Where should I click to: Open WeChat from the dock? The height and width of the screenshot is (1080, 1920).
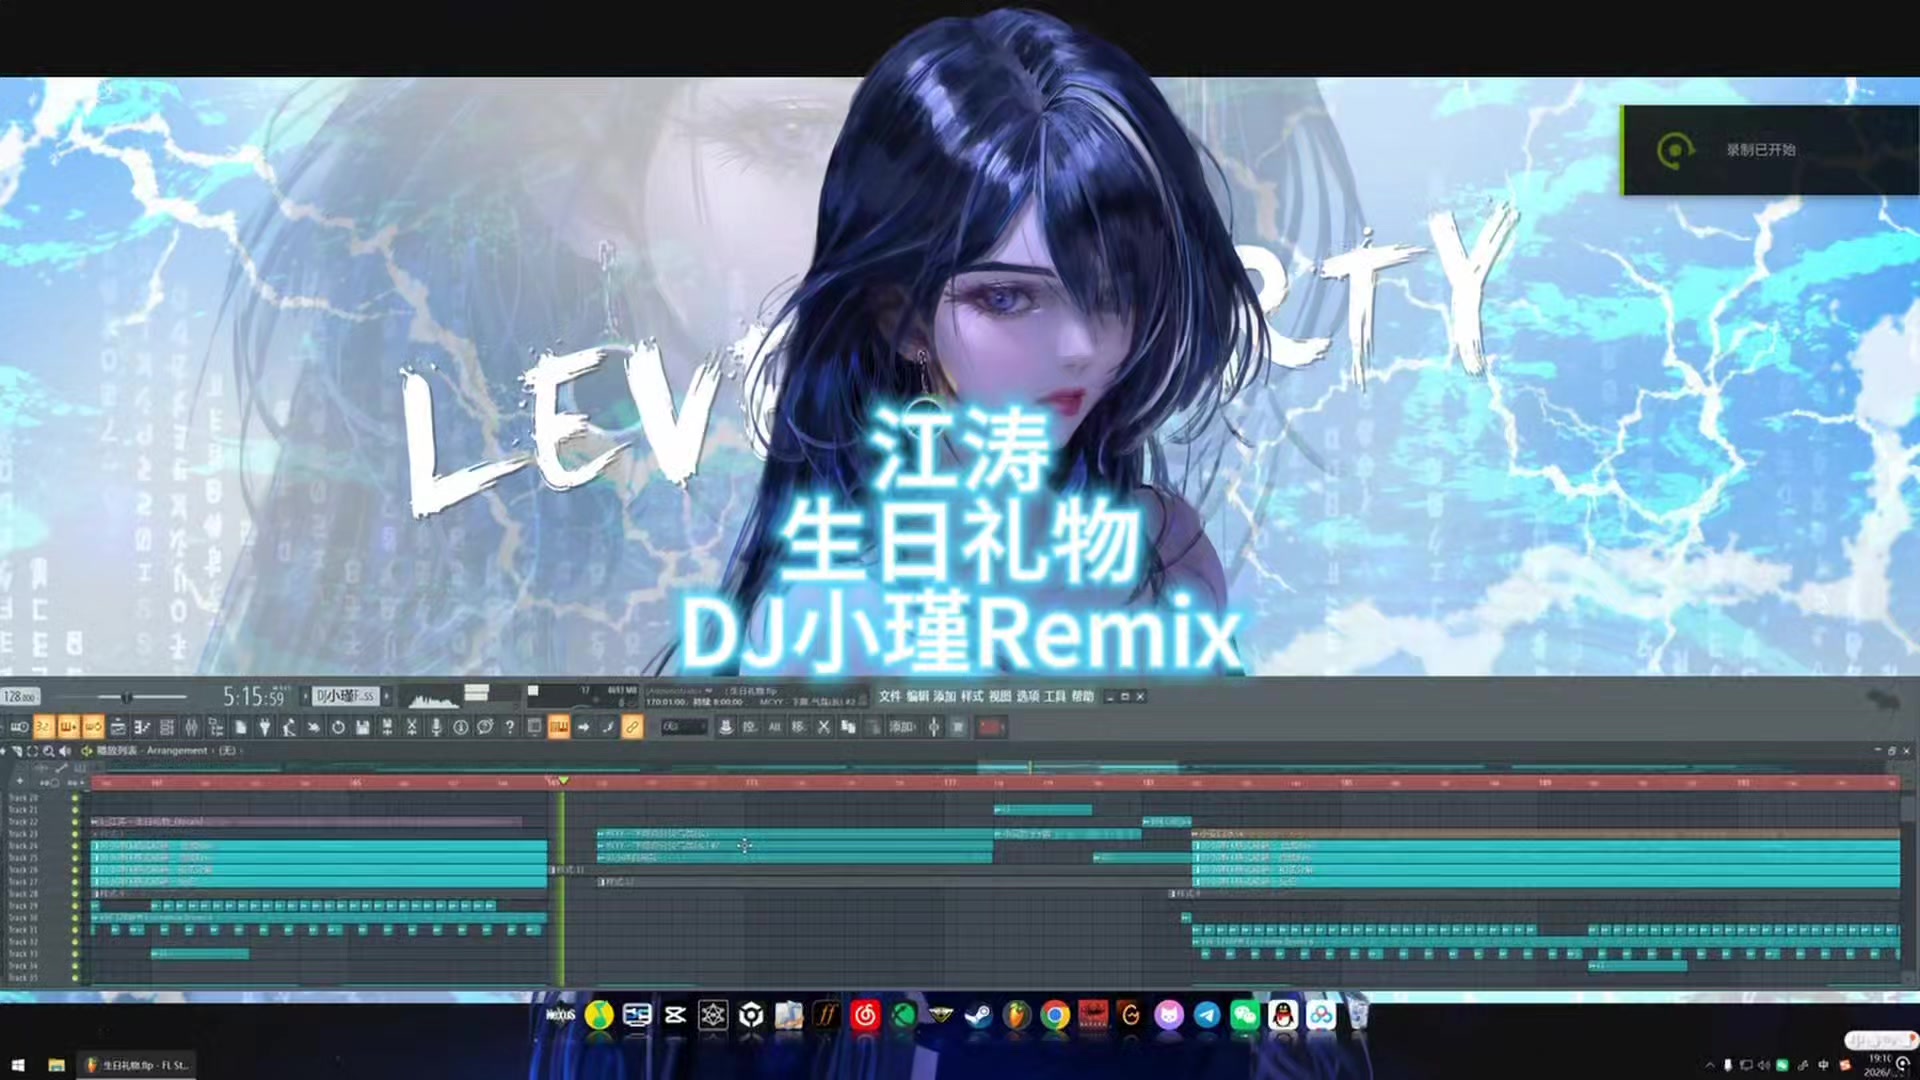click(1245, 1016)
